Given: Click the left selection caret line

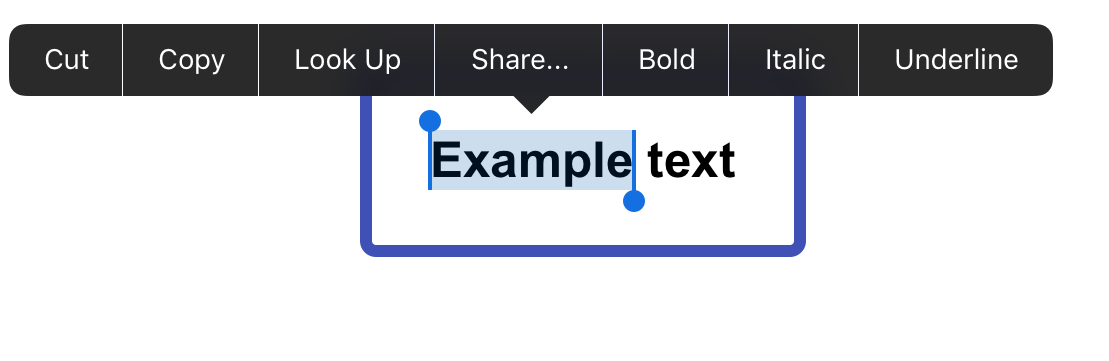Looking at the screenshot, I should [430, 160].
